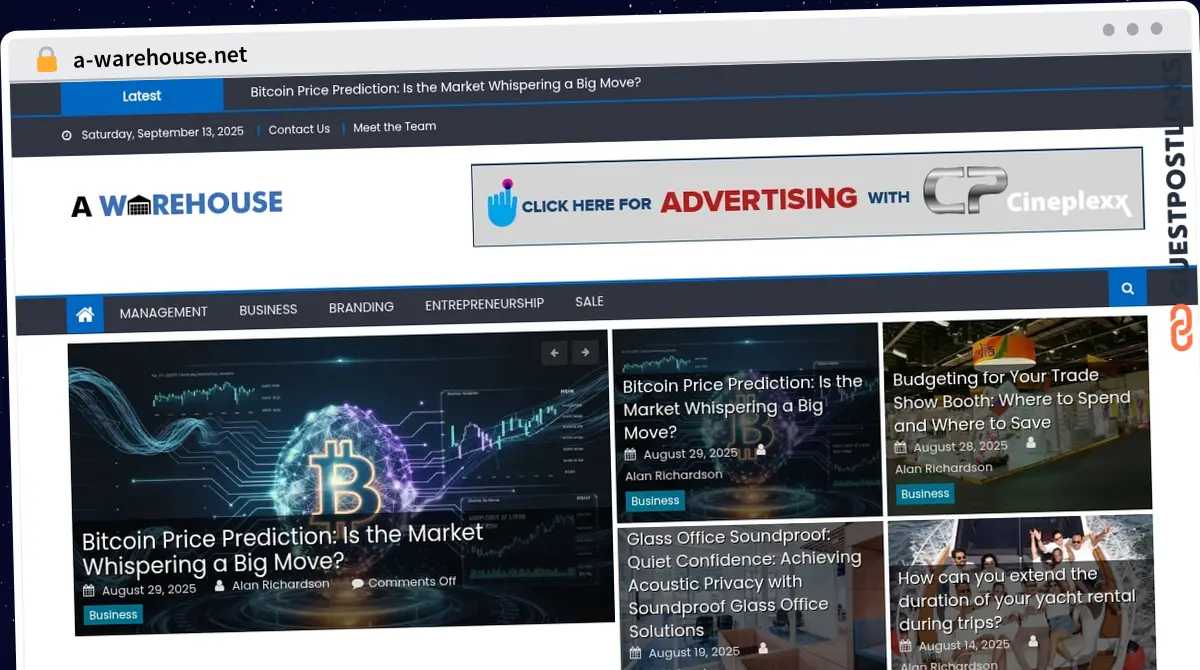Click Alan Richardson on Trade Show card
This screenshot has height=670, width=1200.
click(944, 468)
